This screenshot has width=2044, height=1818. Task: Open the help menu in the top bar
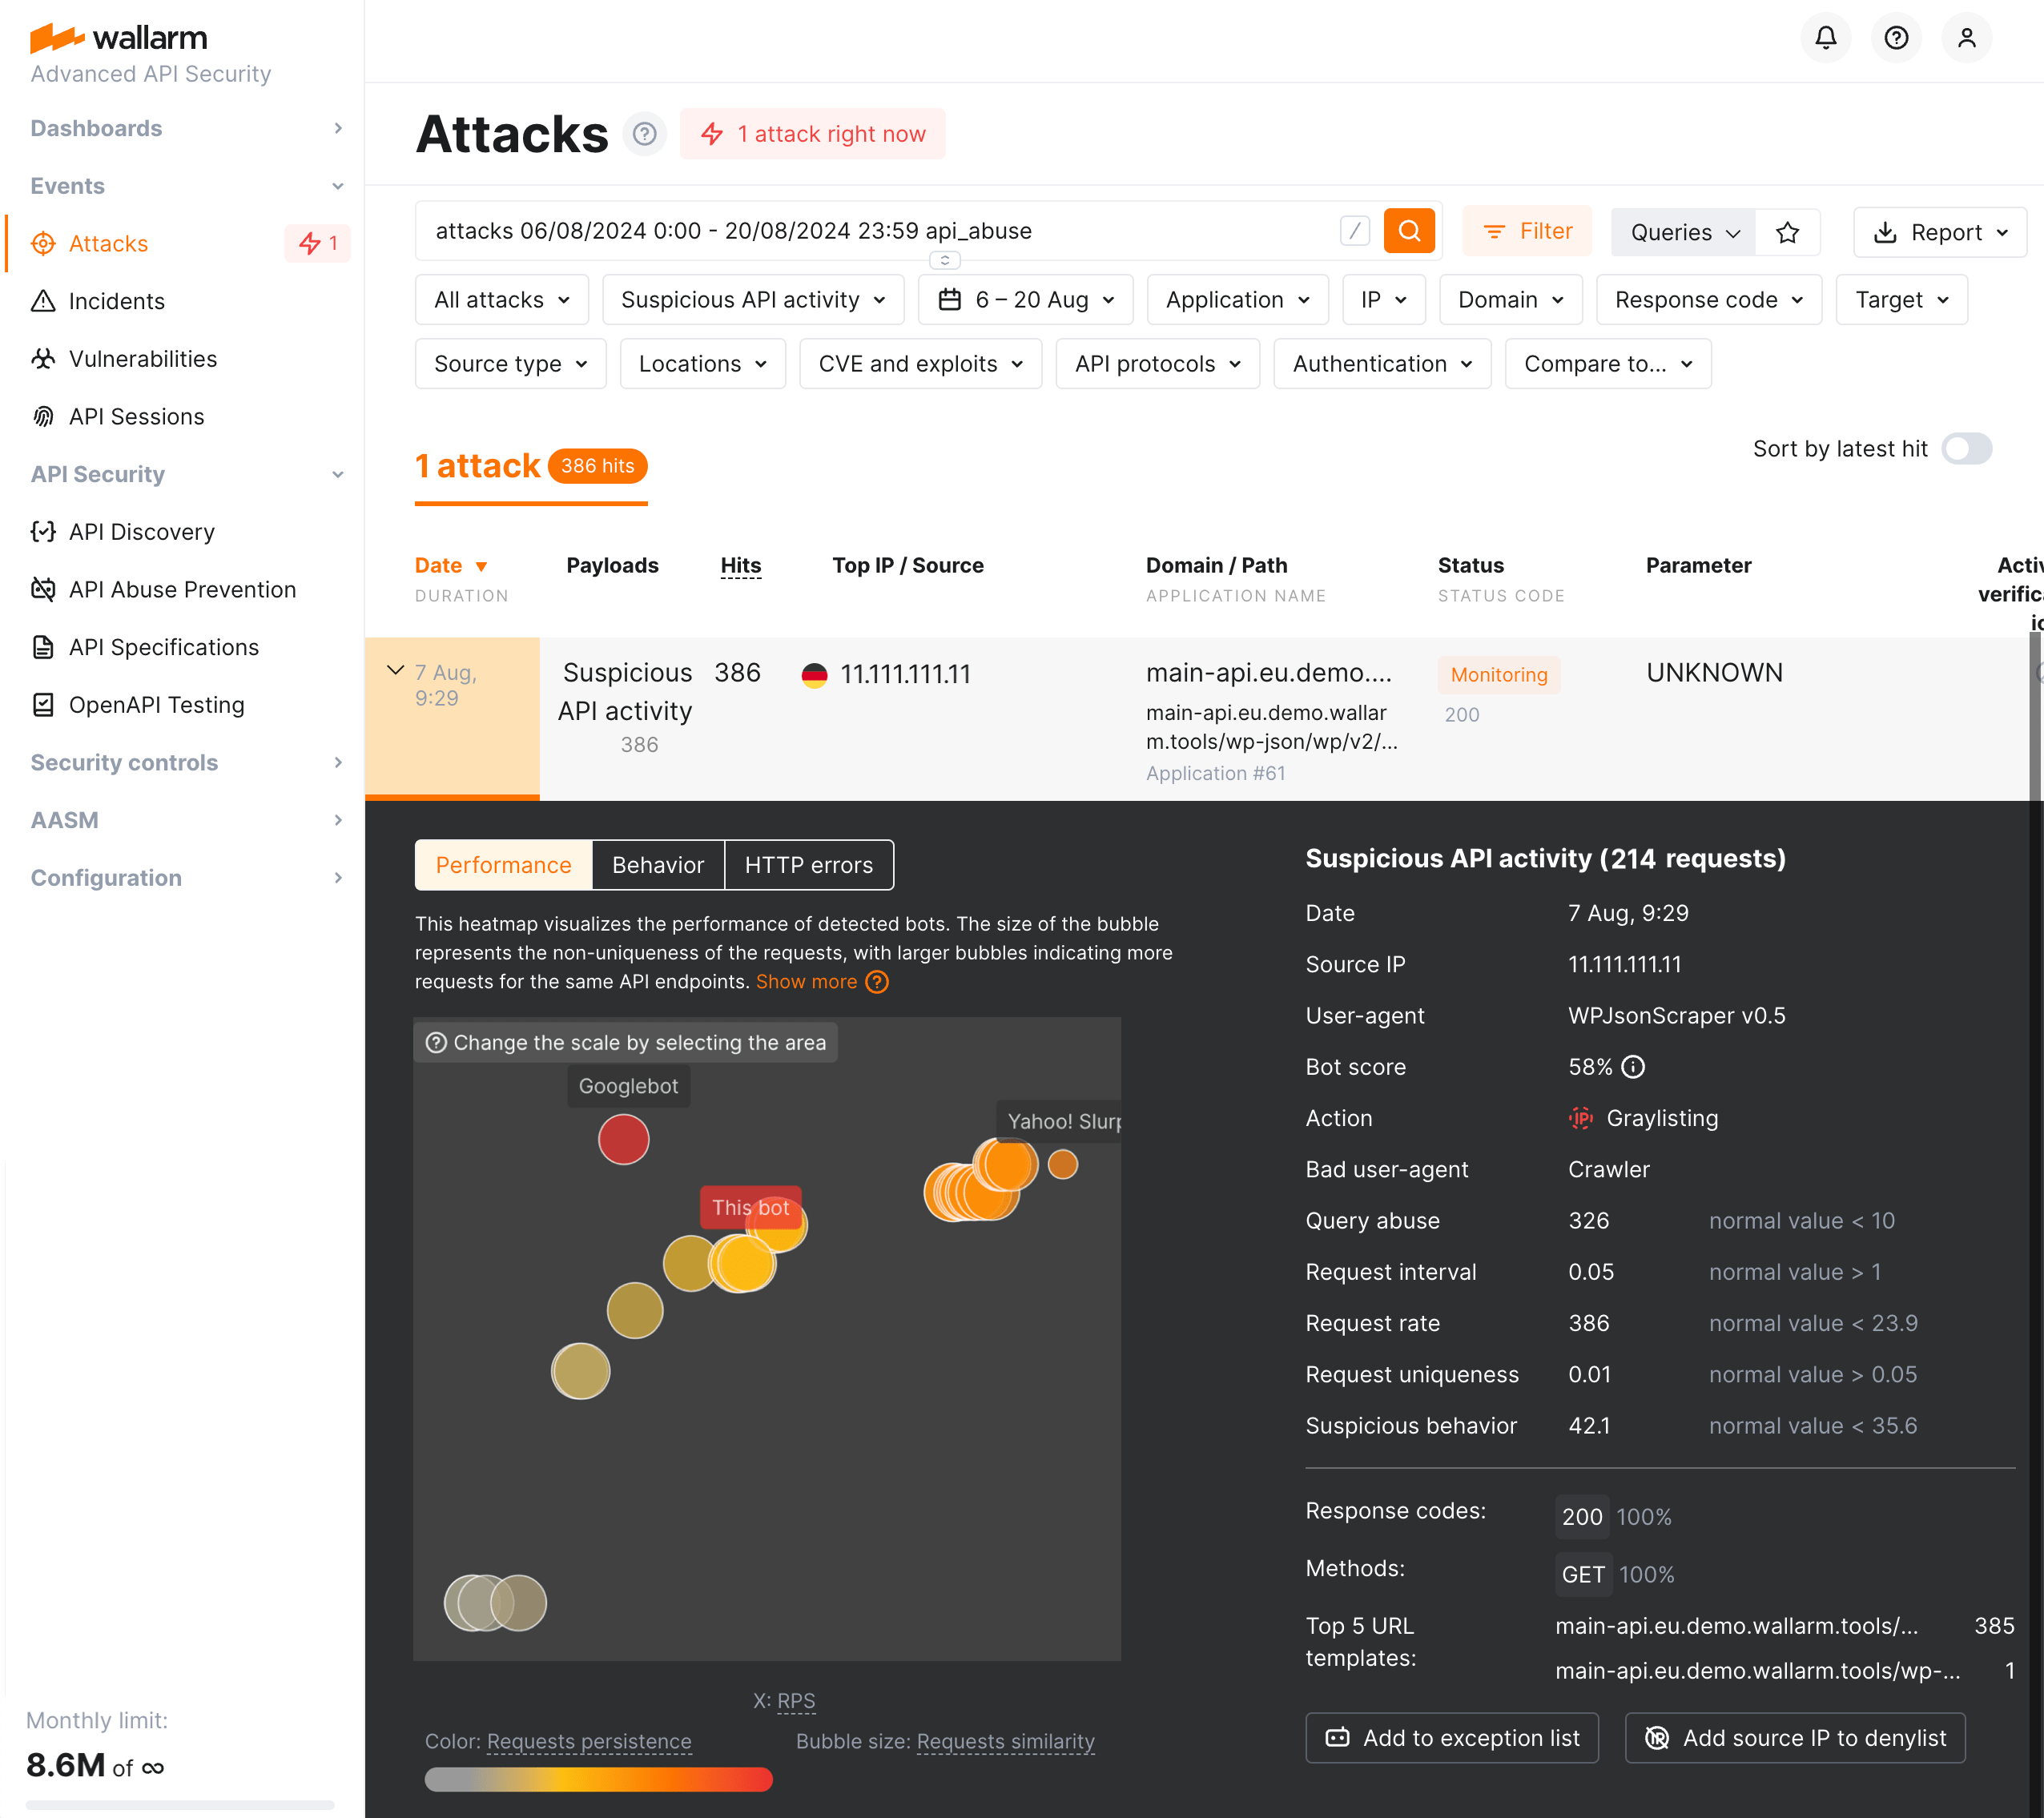point(1896,38)
